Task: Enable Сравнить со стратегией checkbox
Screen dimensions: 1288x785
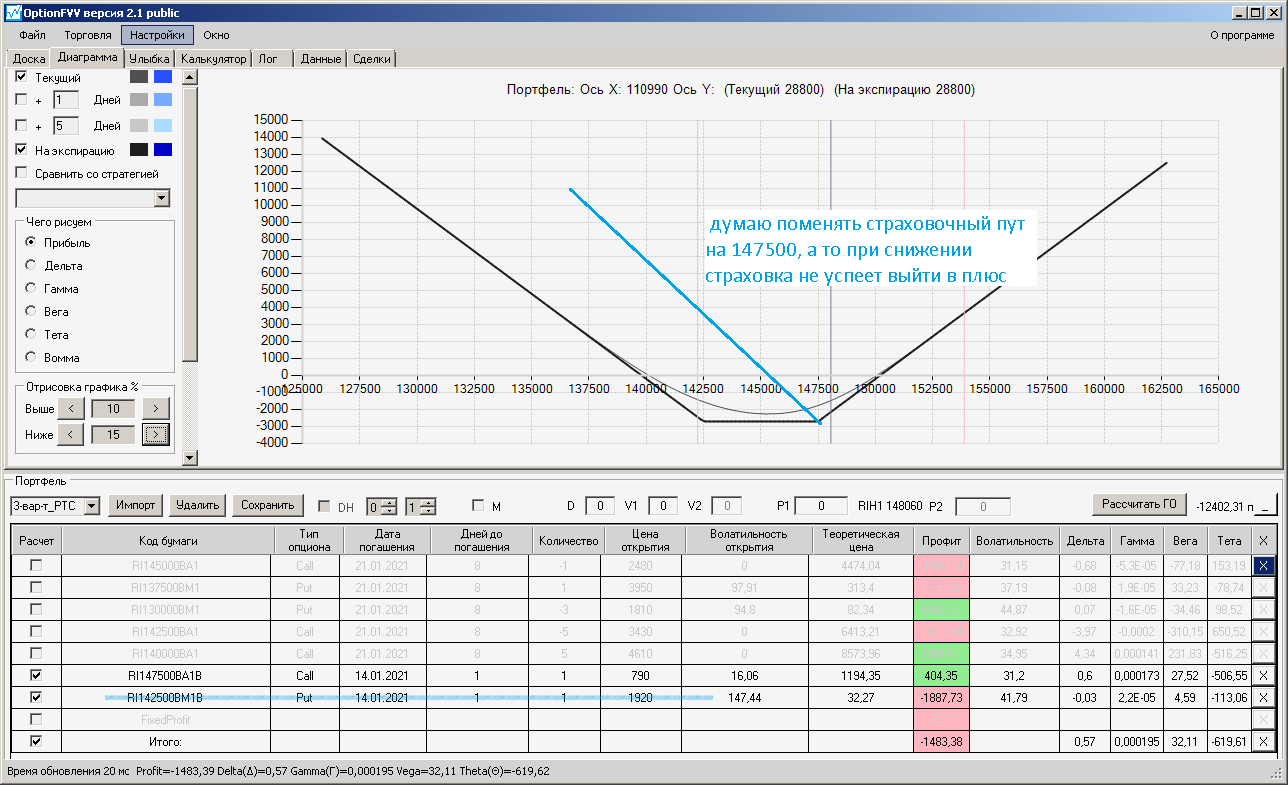Action: tap(22, 173)
